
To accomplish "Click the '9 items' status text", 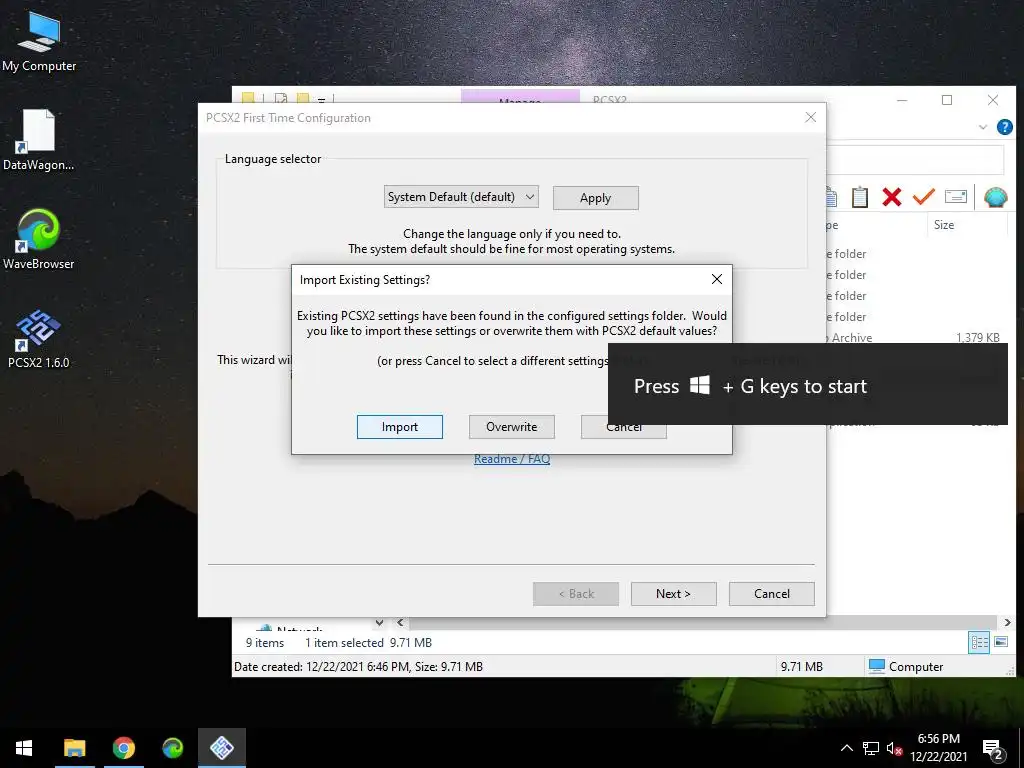I will click(x=264, y=643).
